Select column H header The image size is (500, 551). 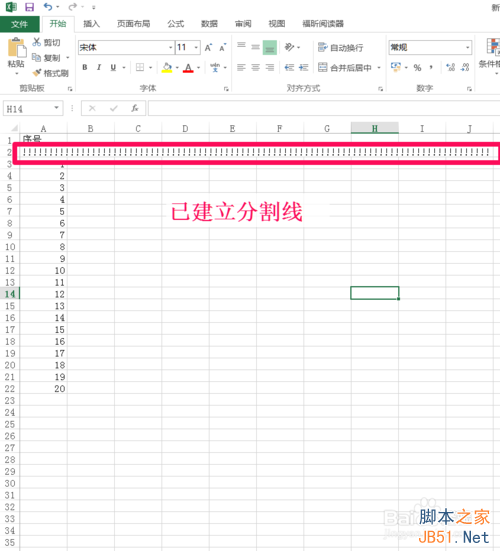tap(375, 129)
